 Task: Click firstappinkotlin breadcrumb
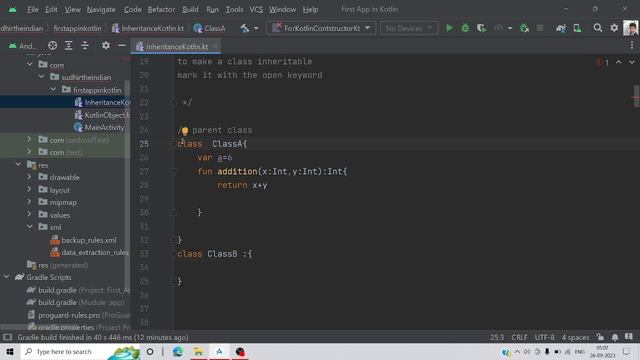[77, 28]
